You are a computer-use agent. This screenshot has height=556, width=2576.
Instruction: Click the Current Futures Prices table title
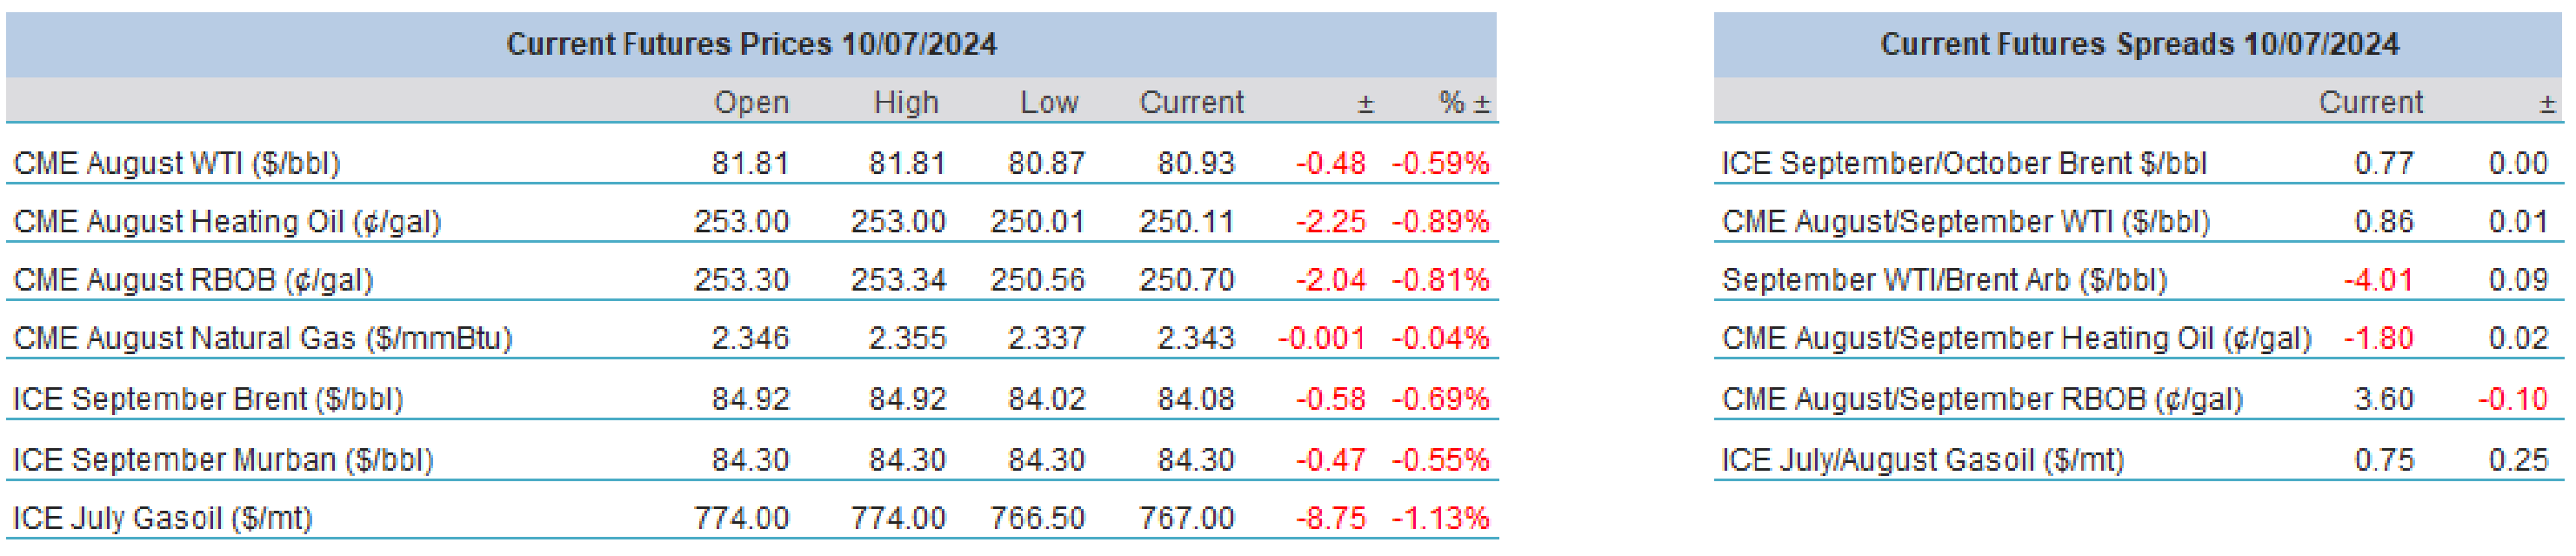751,44
